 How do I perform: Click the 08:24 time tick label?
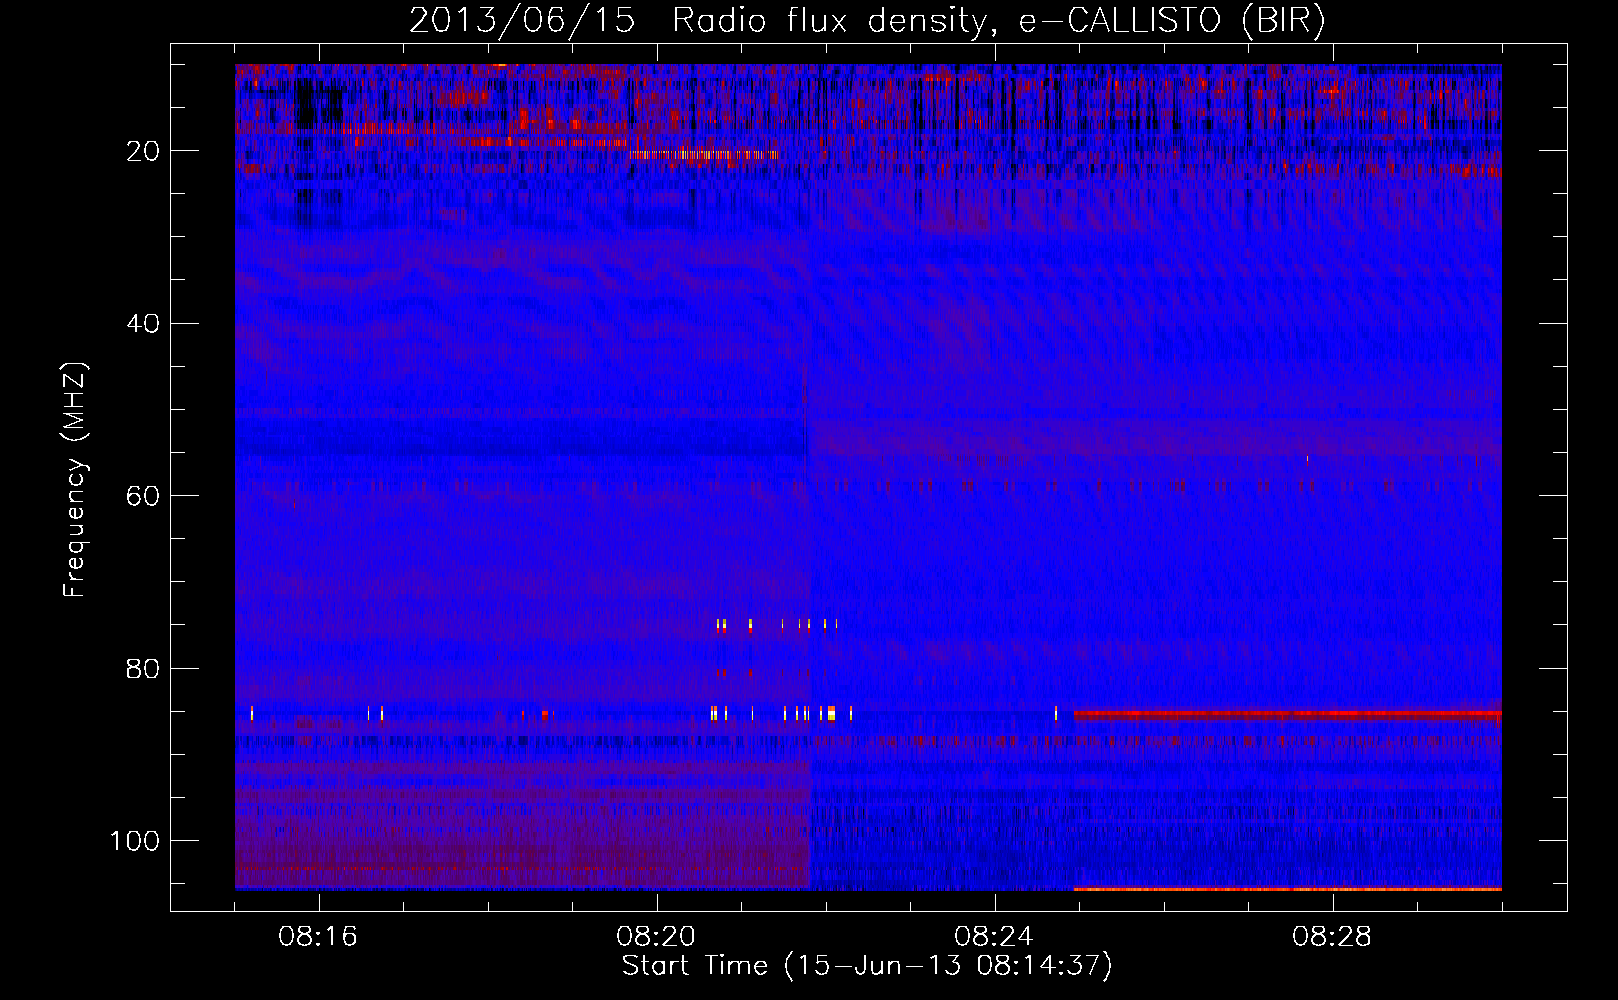coord(994,937)
